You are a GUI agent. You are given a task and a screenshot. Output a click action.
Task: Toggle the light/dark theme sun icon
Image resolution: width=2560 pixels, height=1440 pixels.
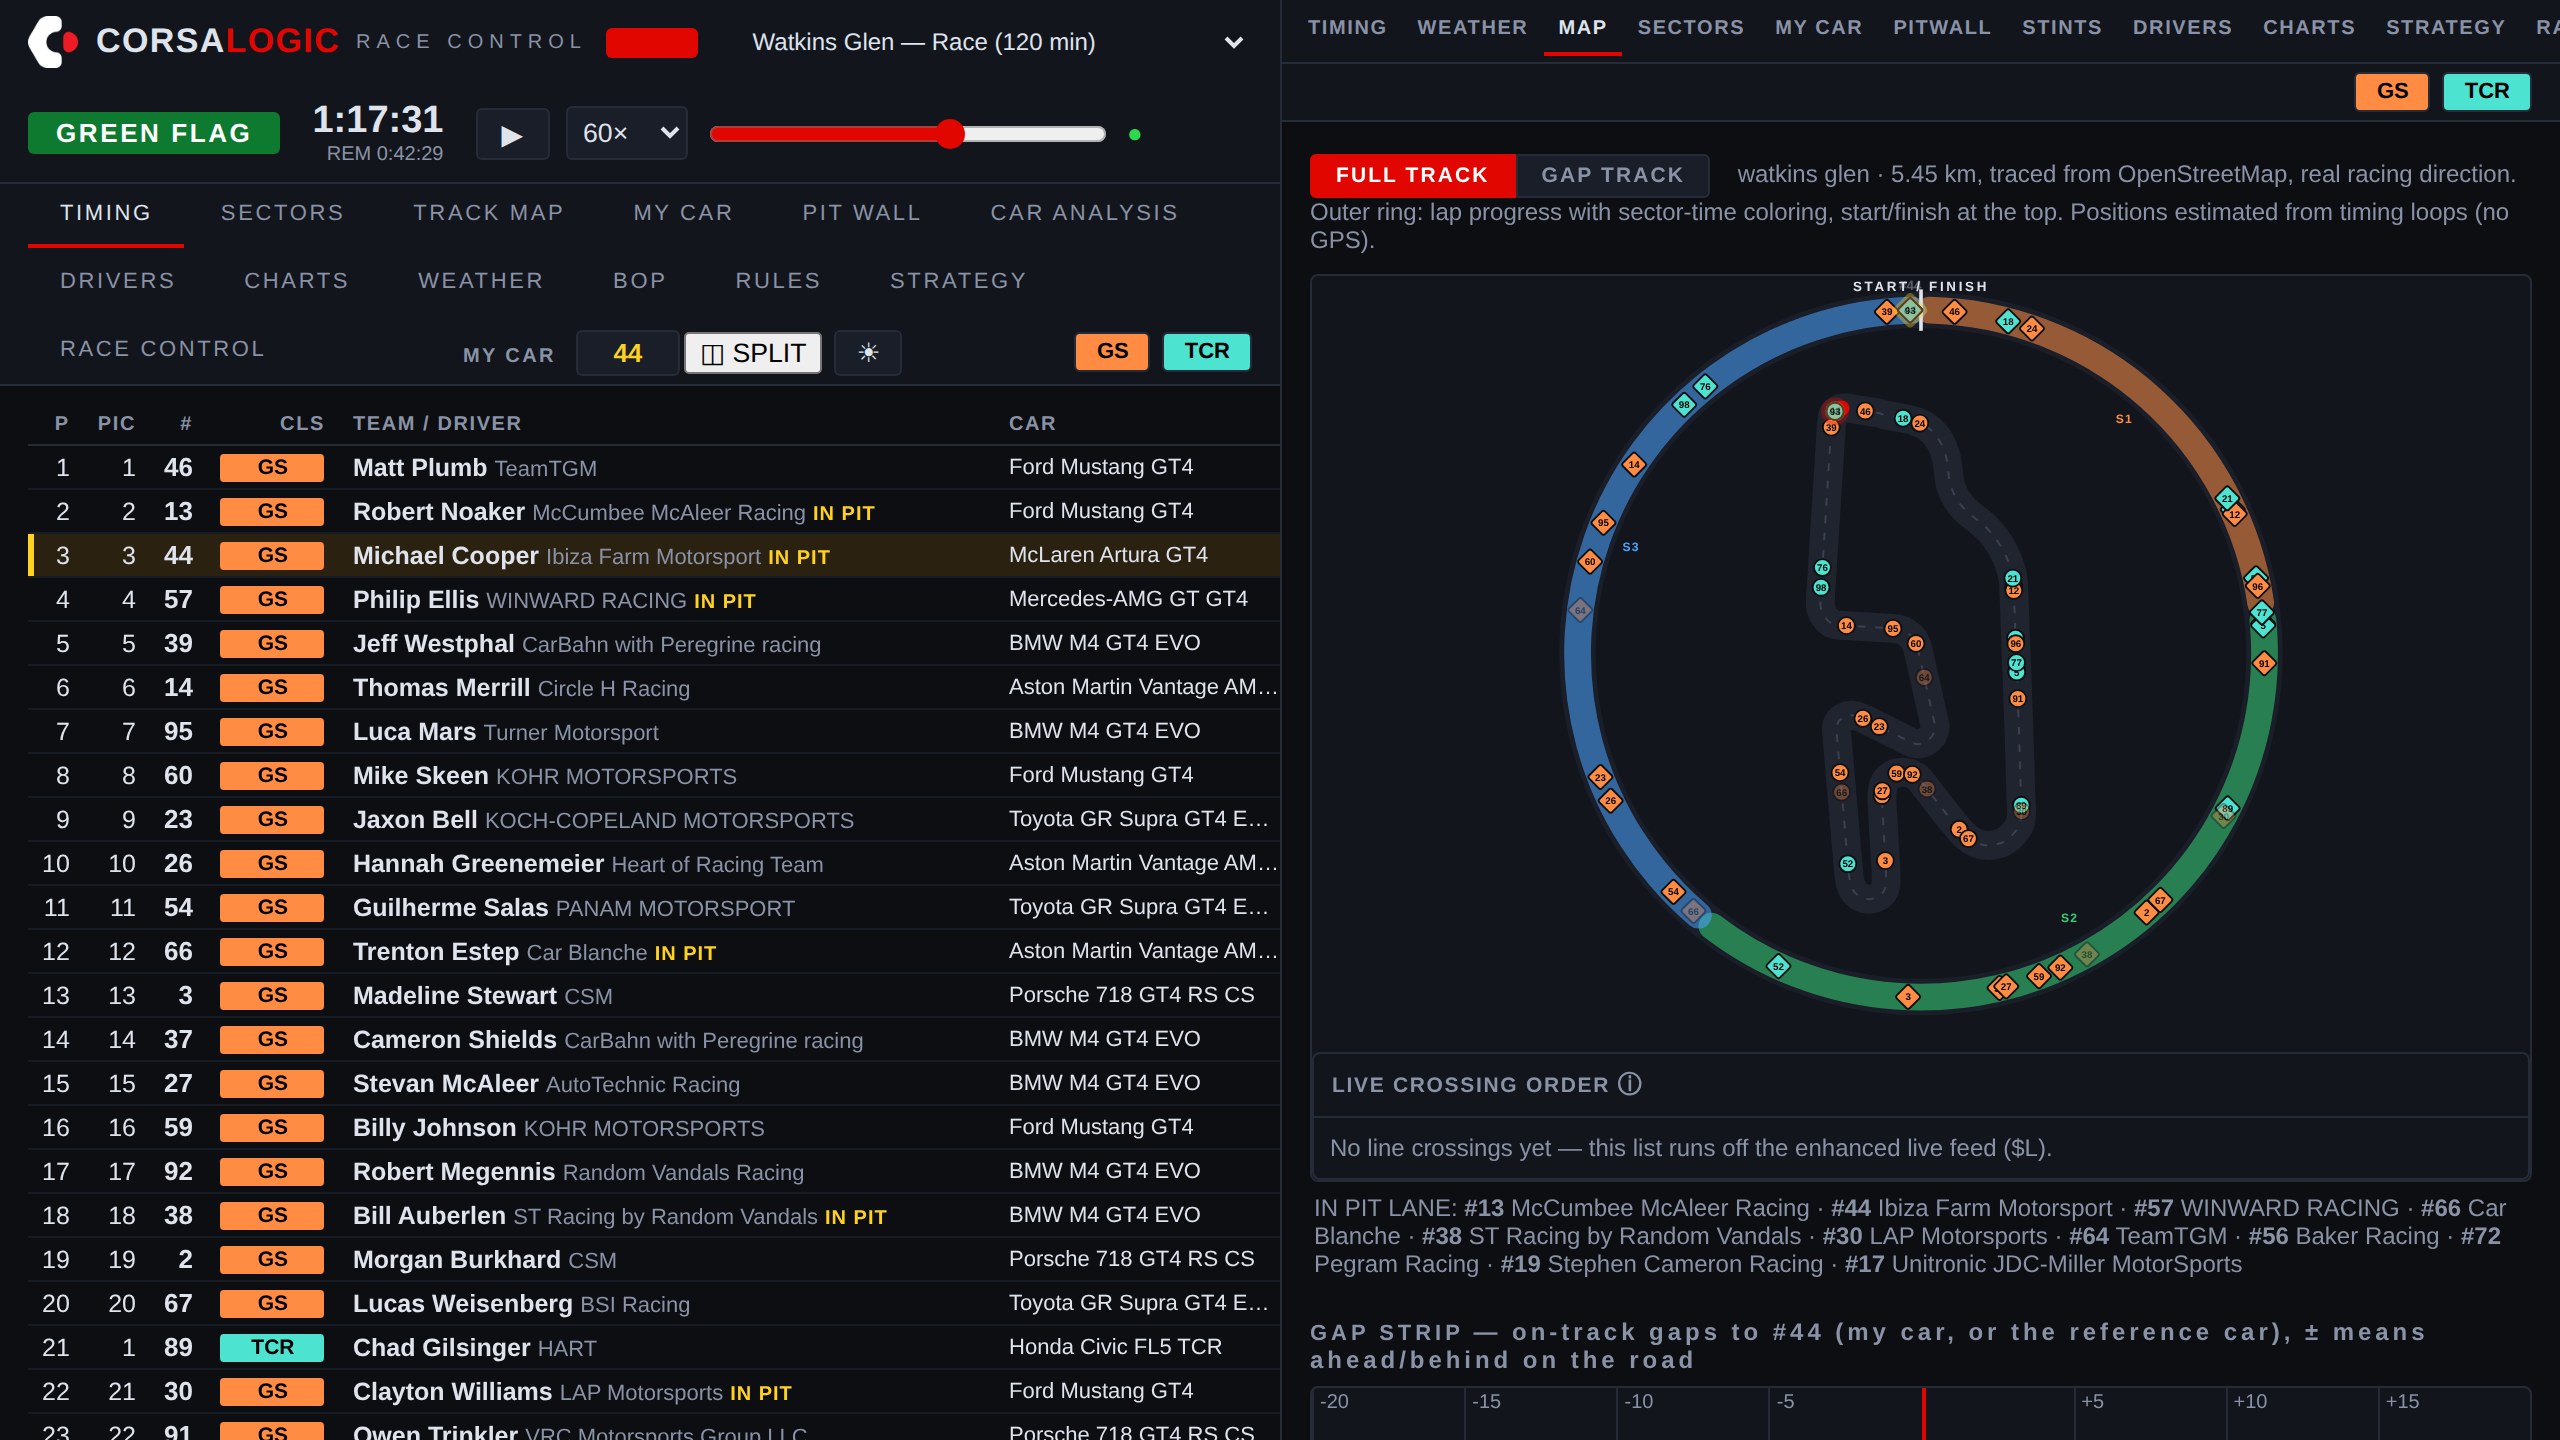coord(868,353)
